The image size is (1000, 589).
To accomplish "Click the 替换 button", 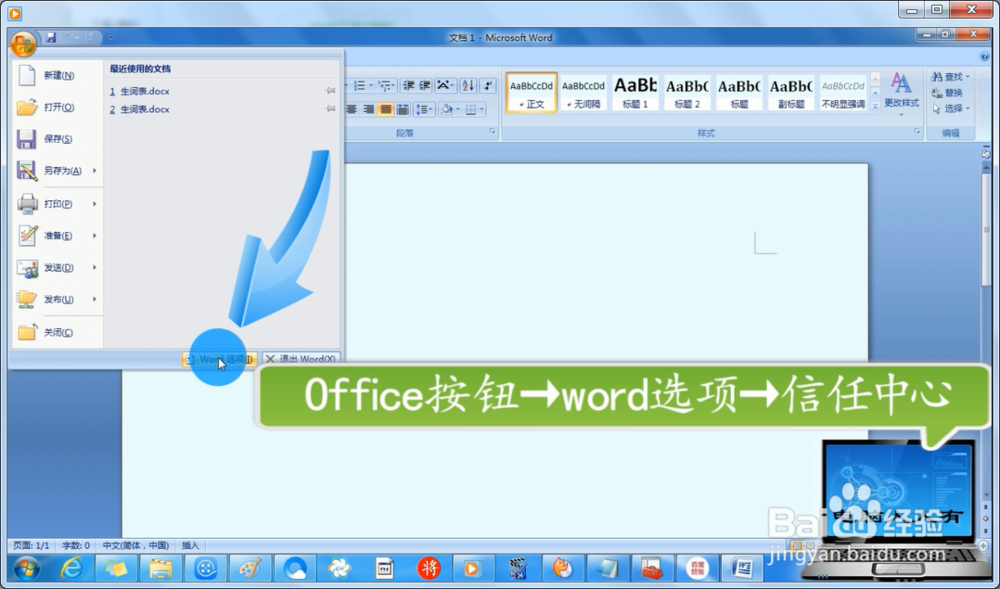I will coord(948,92).
